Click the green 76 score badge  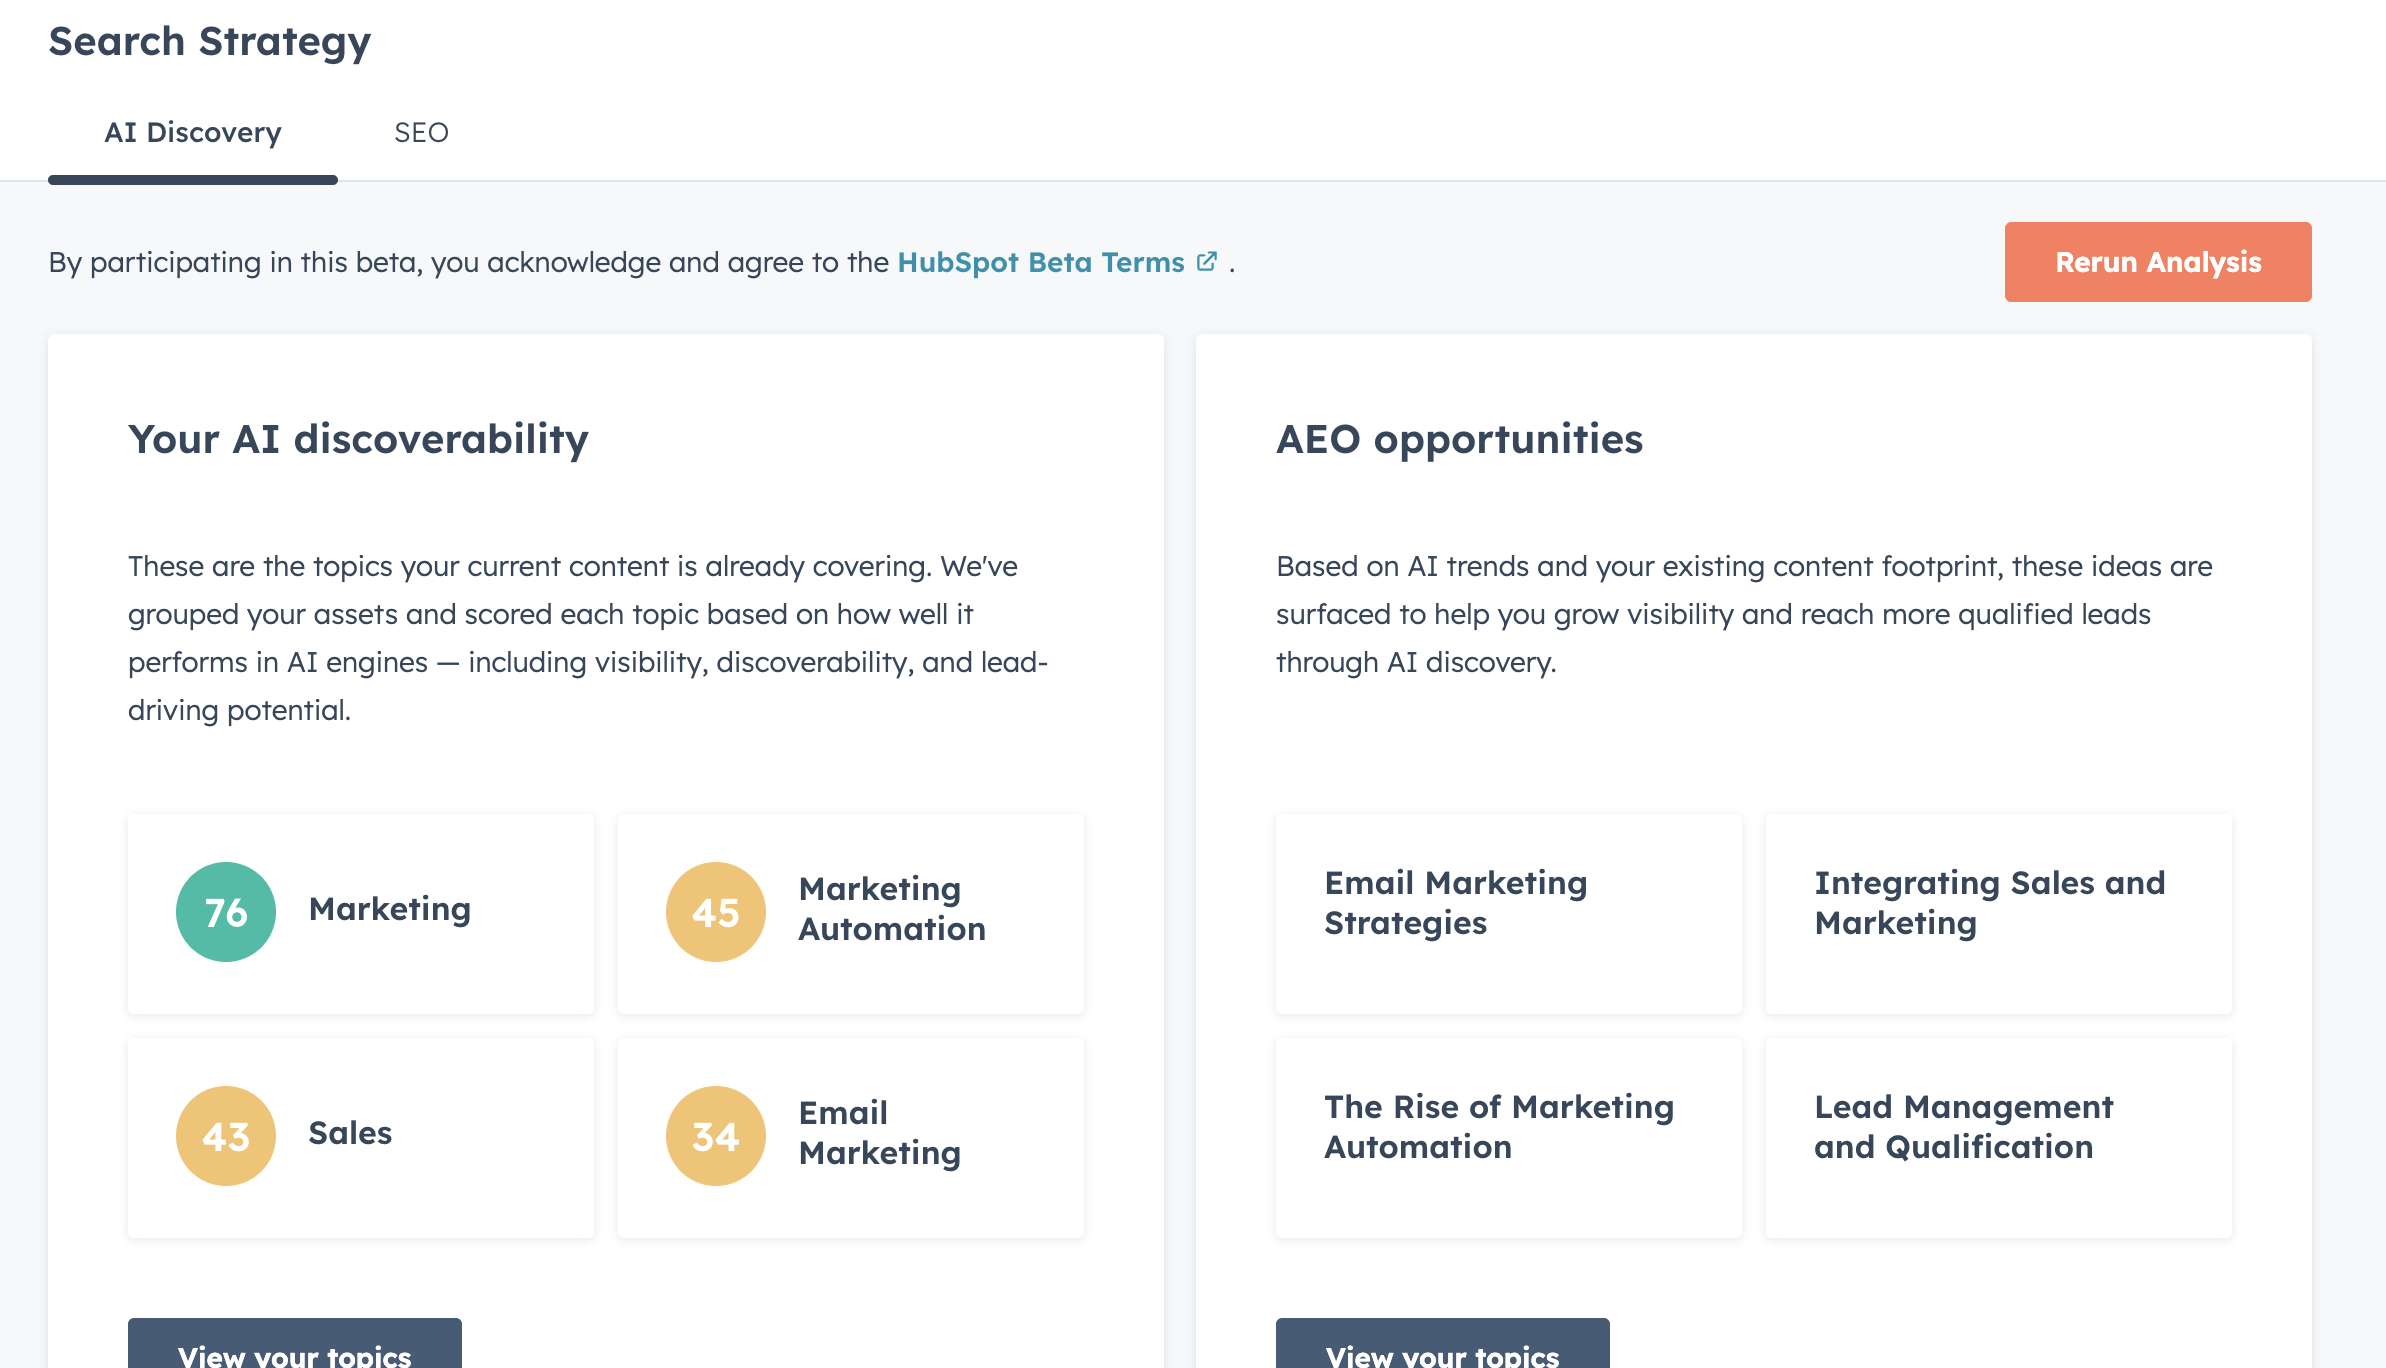click(226, 912)
